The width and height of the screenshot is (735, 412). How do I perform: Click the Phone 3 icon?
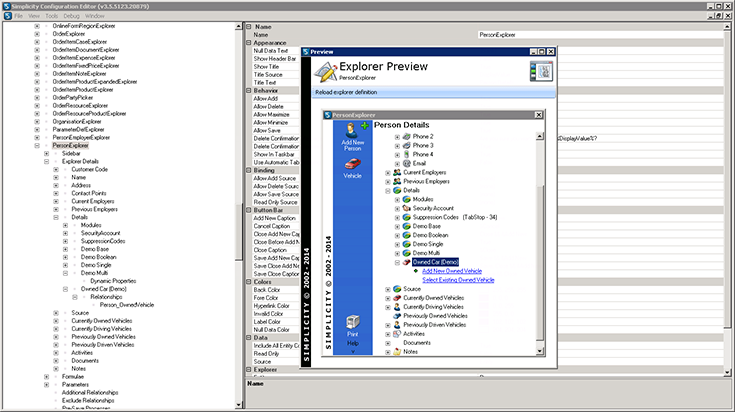pos(406,145)
